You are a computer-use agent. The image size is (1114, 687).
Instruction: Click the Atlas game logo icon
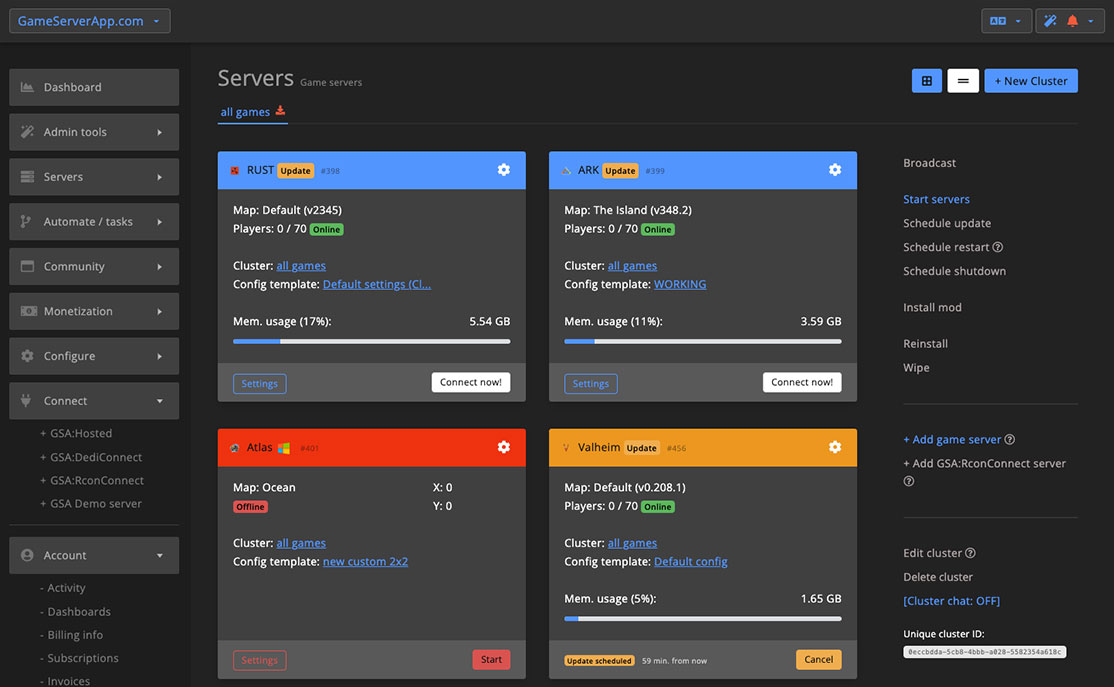(234, 448)
